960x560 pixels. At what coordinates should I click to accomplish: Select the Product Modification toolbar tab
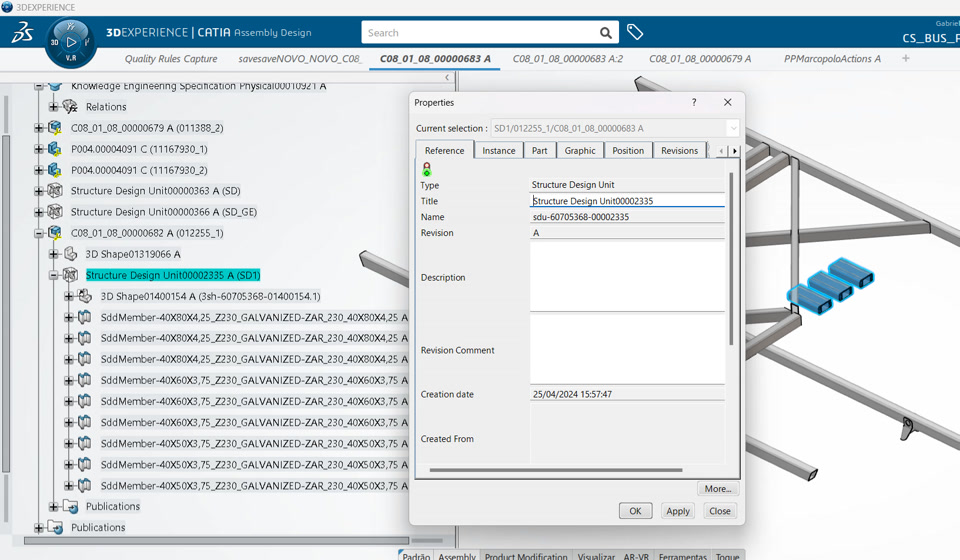(526, 556)
